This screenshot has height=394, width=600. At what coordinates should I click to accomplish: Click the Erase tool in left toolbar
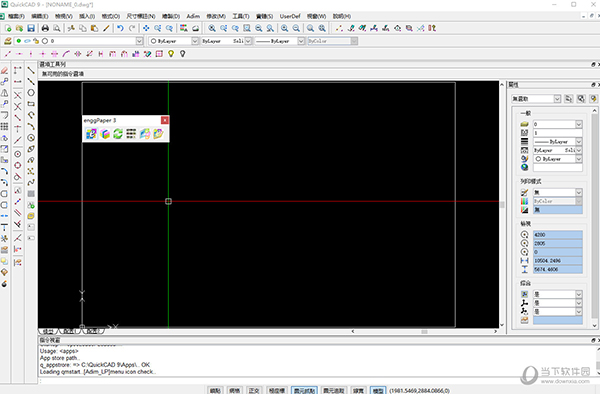(x=4, y=70)
